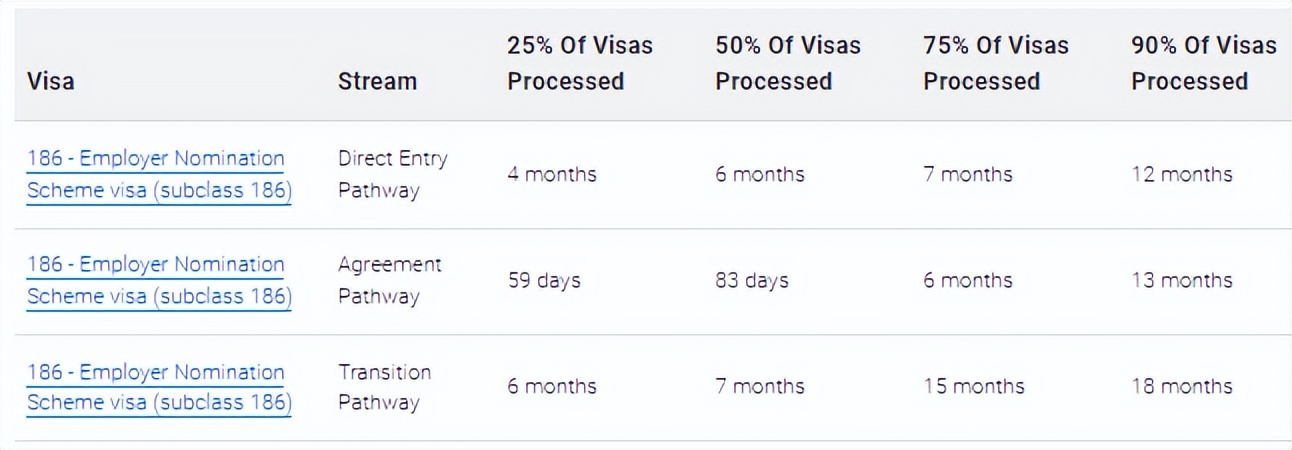Image resolution: width=1292 pixels, height=450 pixels.
Task: Click the Visa column header
Action: pyautogui.click(x=50, y=81)
